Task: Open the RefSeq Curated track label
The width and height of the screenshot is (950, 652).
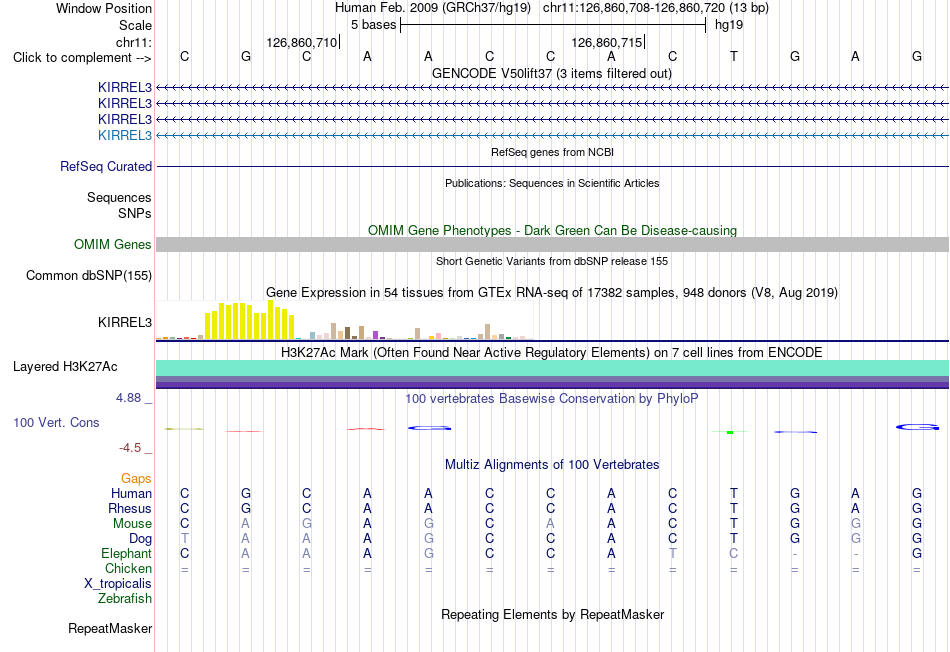Action: [106, 166]
